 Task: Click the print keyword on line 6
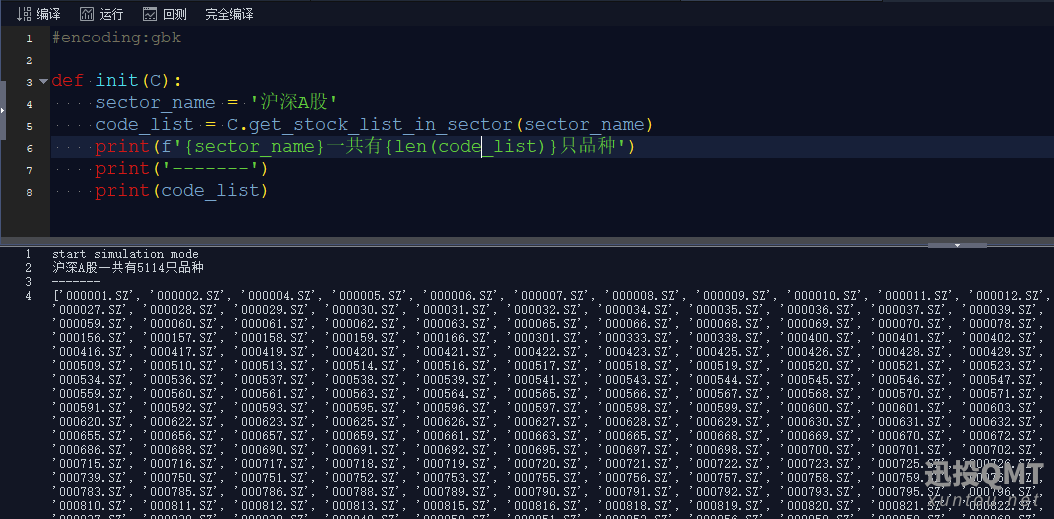click(x=122, y=147)
